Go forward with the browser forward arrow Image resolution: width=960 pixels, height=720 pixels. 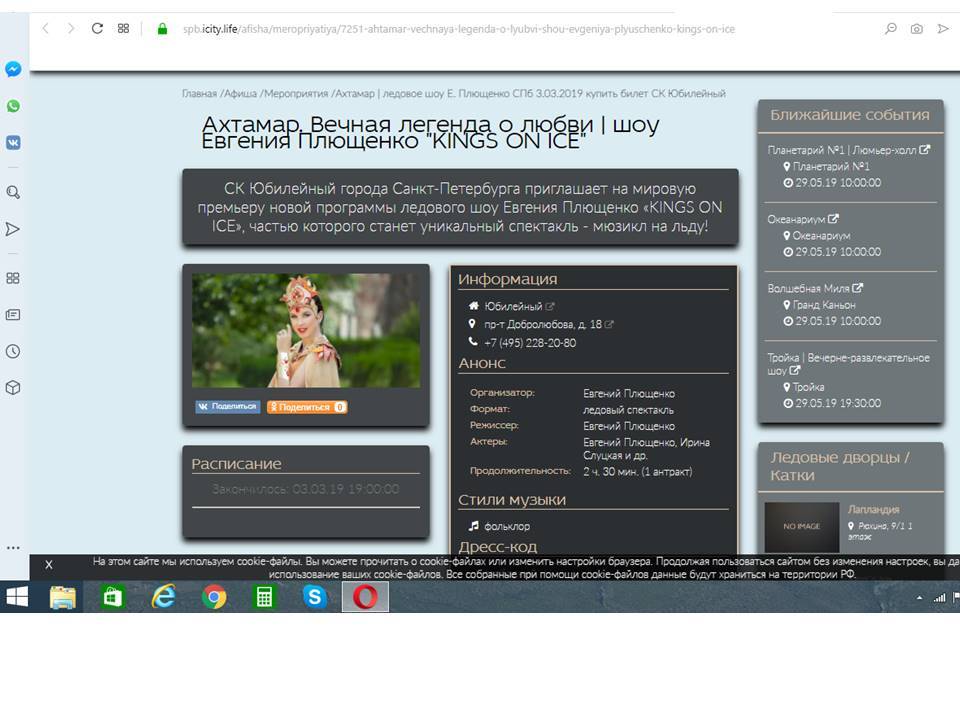click(71, 28)
